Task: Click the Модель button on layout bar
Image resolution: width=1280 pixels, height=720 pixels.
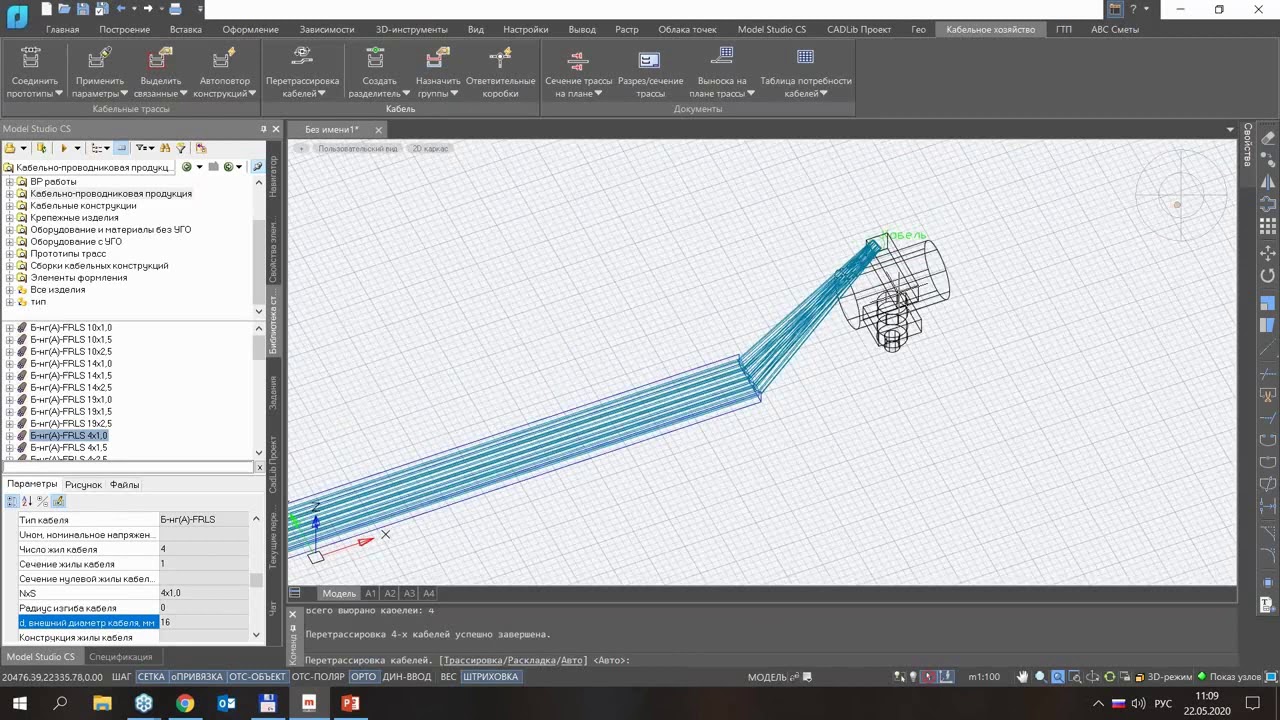Action: click(339, 593)
